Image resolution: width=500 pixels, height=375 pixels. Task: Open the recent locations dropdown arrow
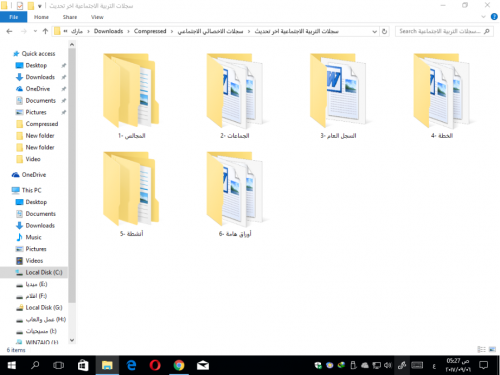[35, 31]
